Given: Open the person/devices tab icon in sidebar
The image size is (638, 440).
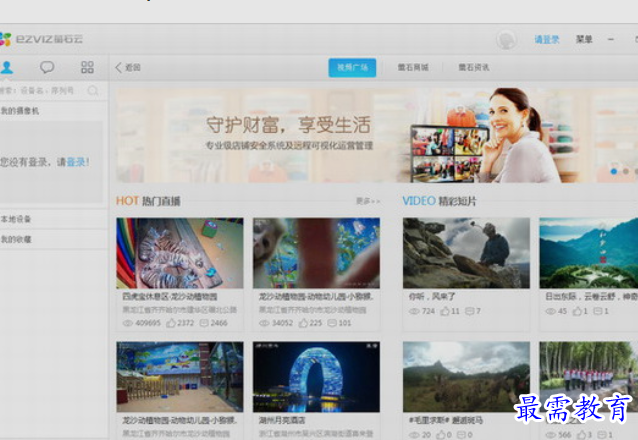Looking at the screenshot, I should click(7, 67).
